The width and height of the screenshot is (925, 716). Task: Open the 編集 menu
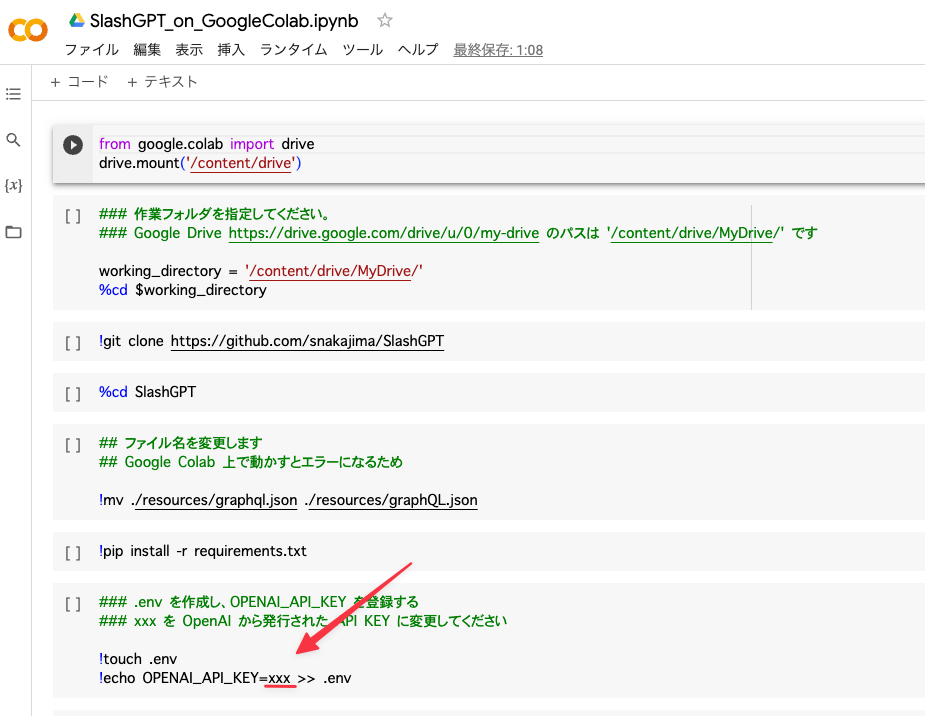click(x=147, y=50)
